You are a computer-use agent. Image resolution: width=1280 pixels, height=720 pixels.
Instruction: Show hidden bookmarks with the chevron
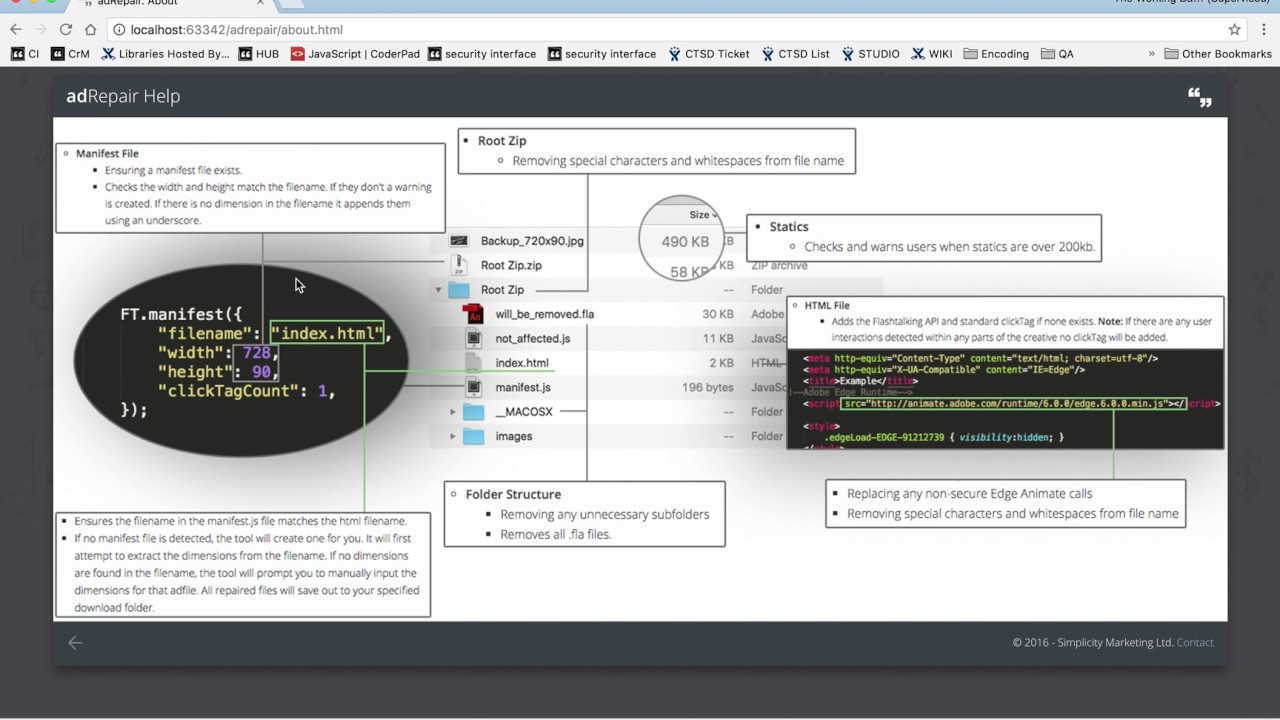[1151, 54]
